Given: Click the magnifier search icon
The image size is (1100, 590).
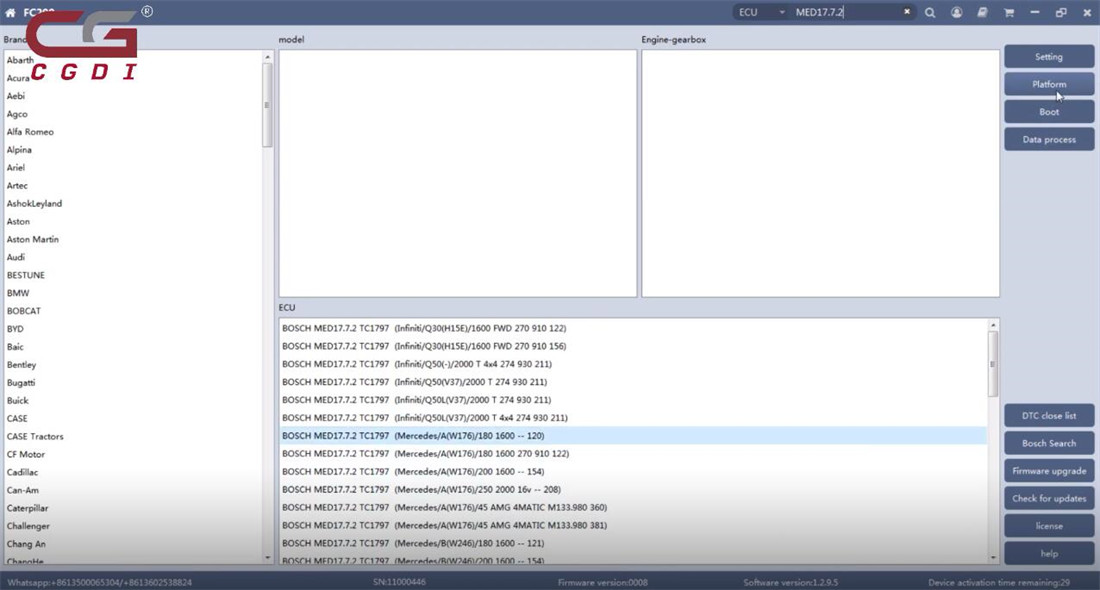Looking at the screenshot, I should coord(930,13).
